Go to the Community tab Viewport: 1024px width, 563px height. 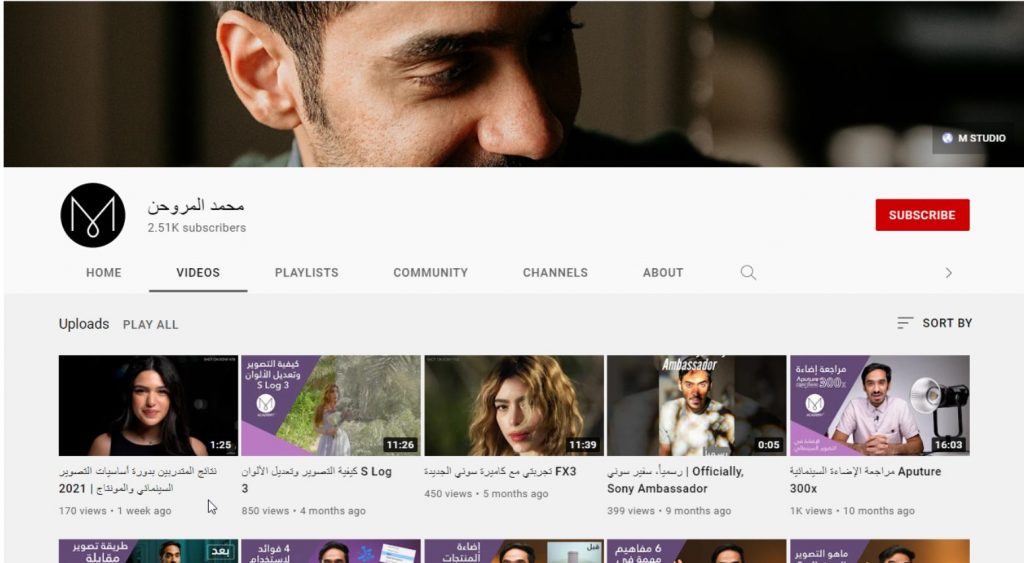pyautogui.click(x=430, y=272)
